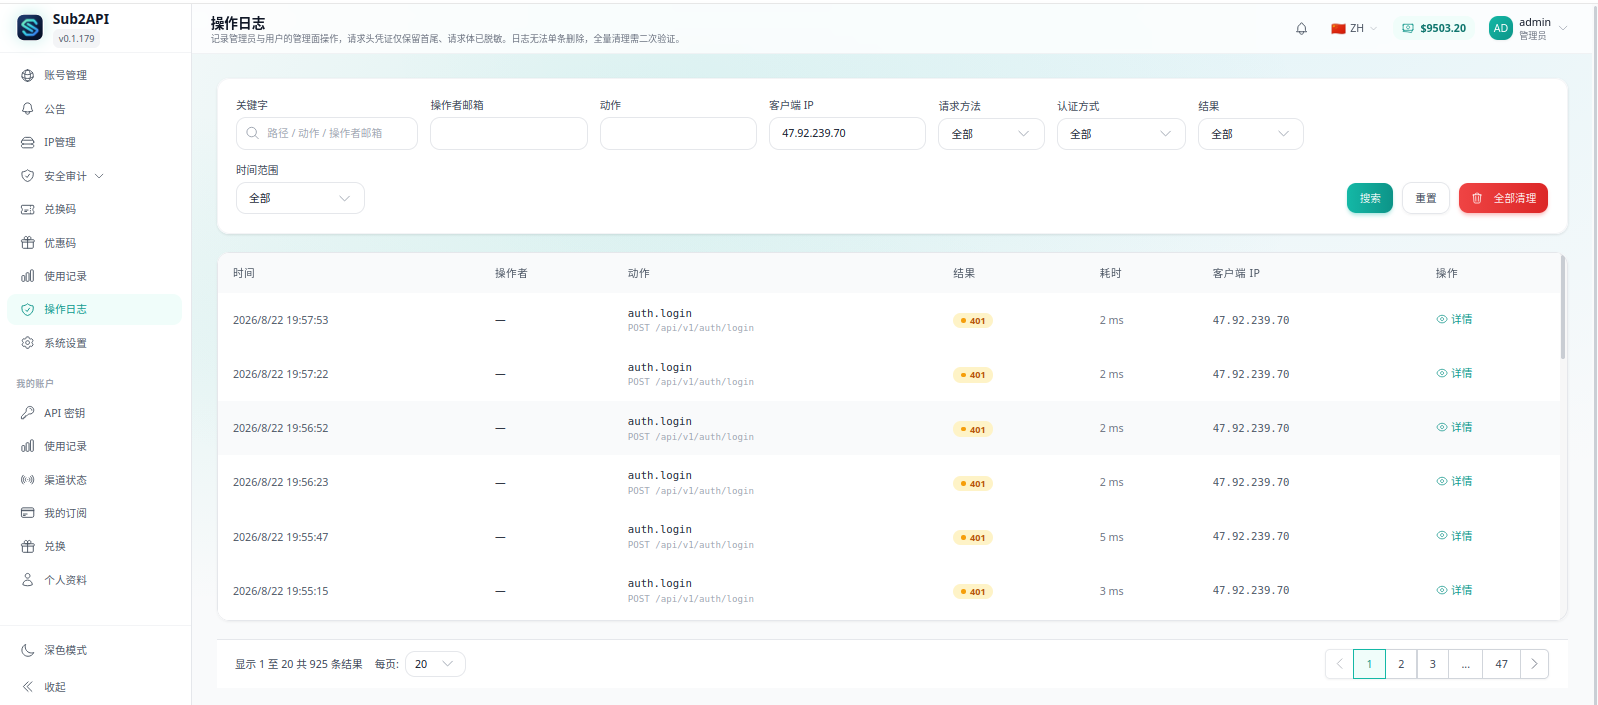Click the Sub2API logo icon
Image resolution: width=1598 pixels, height=705 pixels.
click(30, 28)
